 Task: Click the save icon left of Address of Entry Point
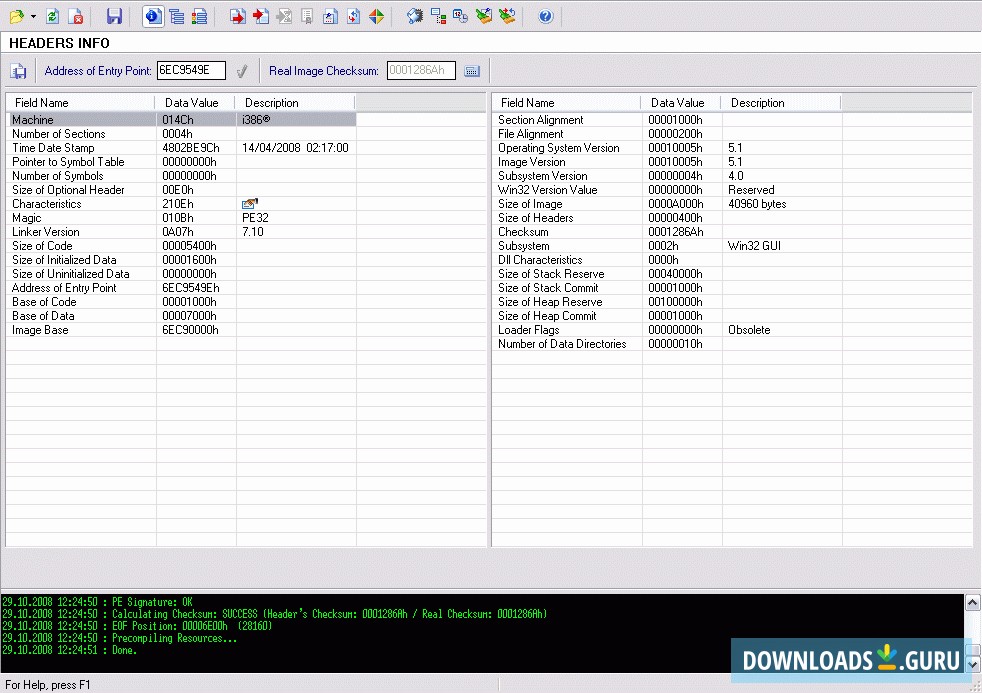pos(18,71)
